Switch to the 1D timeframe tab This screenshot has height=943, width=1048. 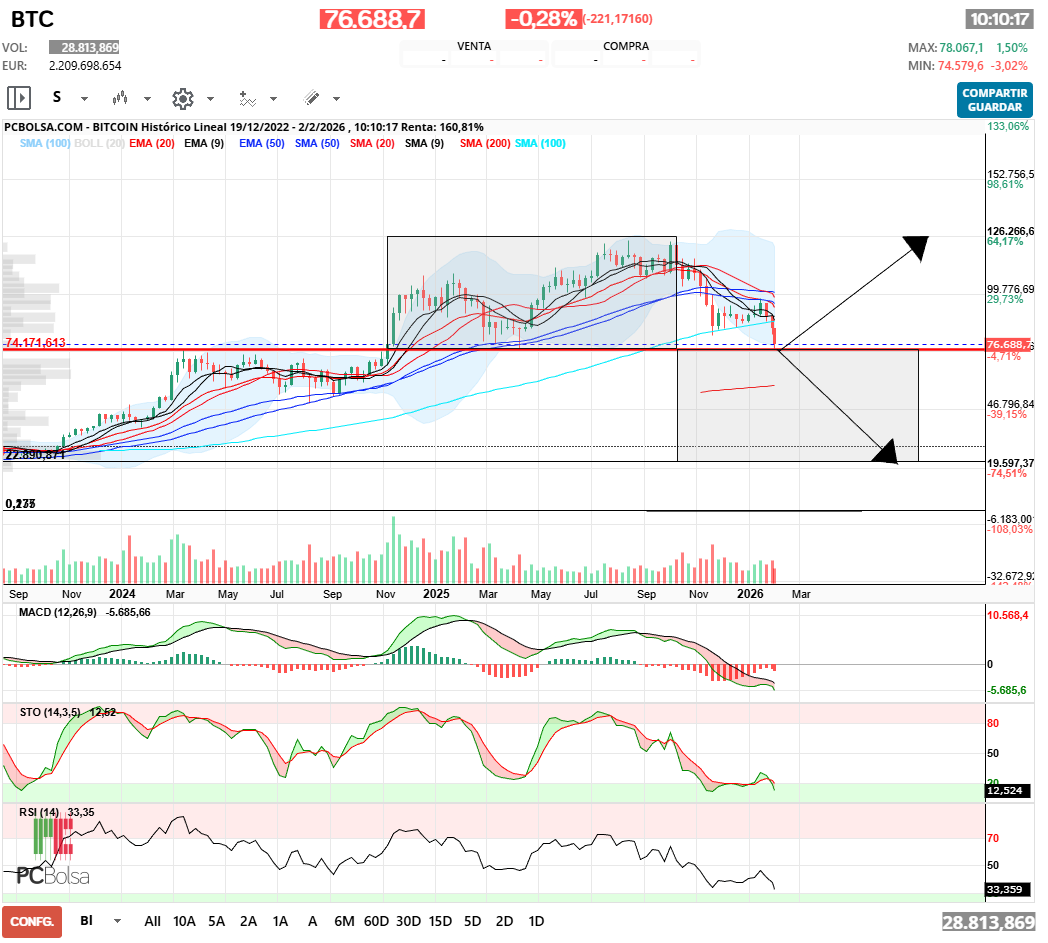(536, 921)
